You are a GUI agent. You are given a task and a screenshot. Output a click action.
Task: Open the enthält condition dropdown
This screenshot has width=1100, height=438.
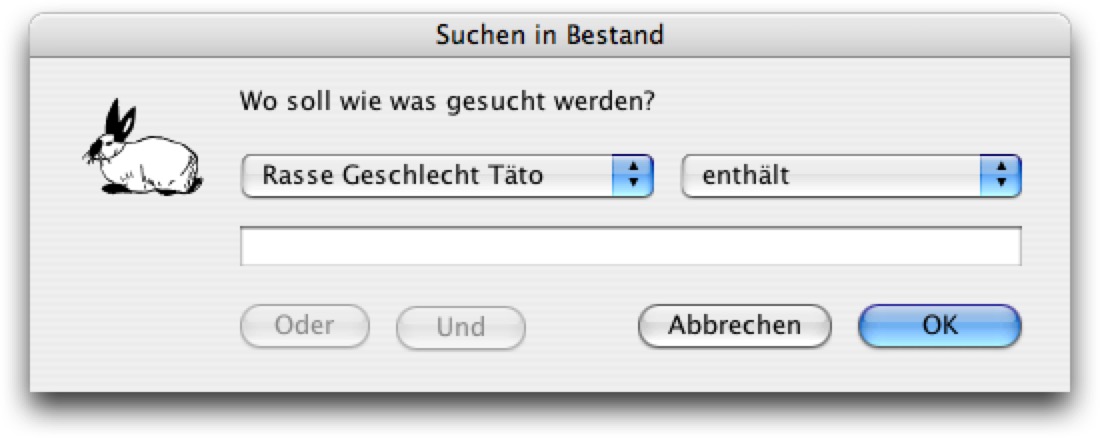[852, 175]
